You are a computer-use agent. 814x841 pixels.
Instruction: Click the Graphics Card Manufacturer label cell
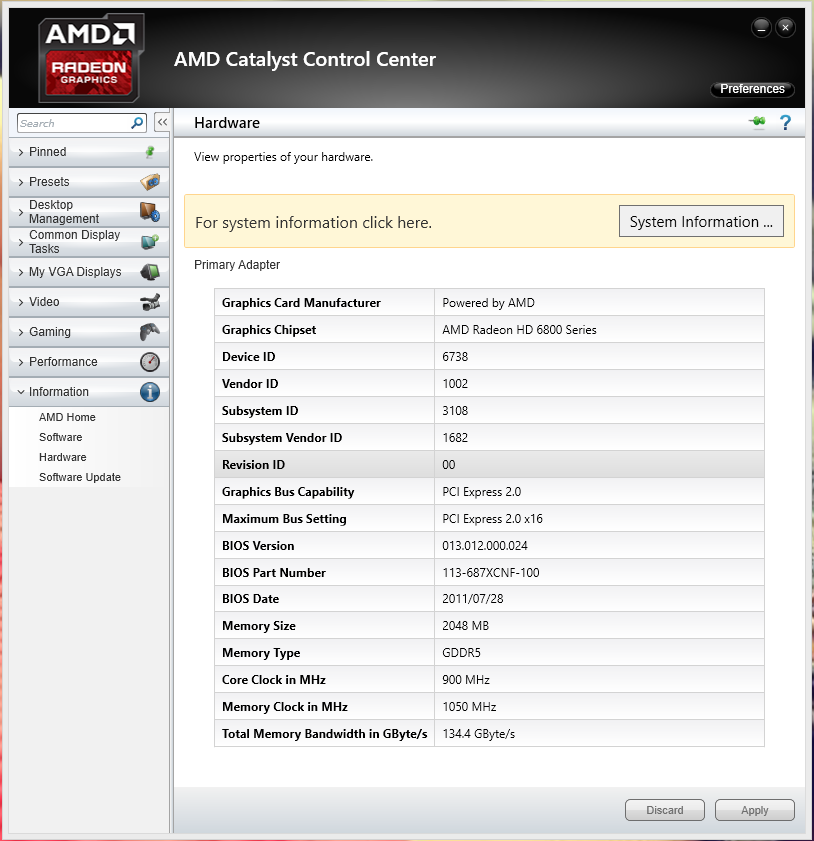(x=324, y=303)
